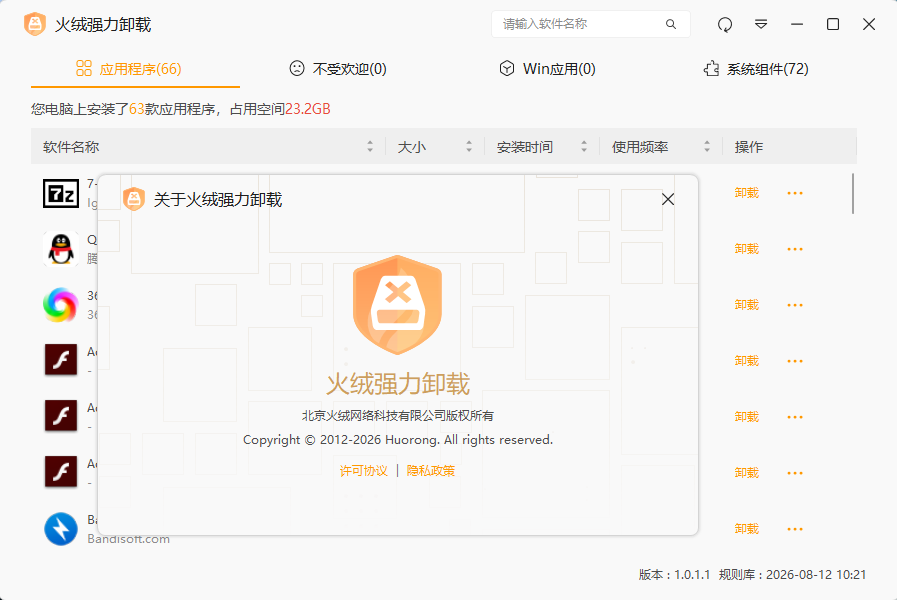897x600 pixels.
Task: Click 规则库：2026-08-12 10:21 text
Action: click(x=792, y=575)
